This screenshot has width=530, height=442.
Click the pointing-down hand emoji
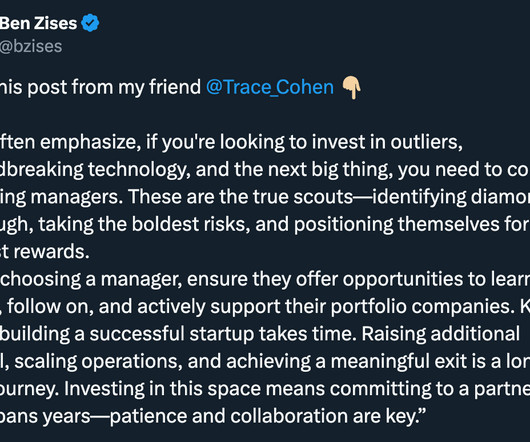352,88
